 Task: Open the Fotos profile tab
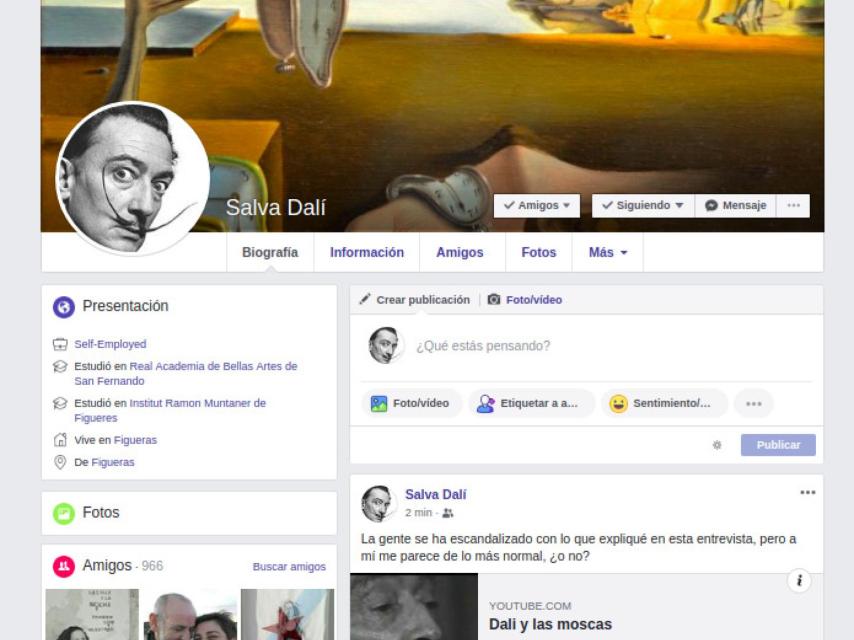coord(539,252)
